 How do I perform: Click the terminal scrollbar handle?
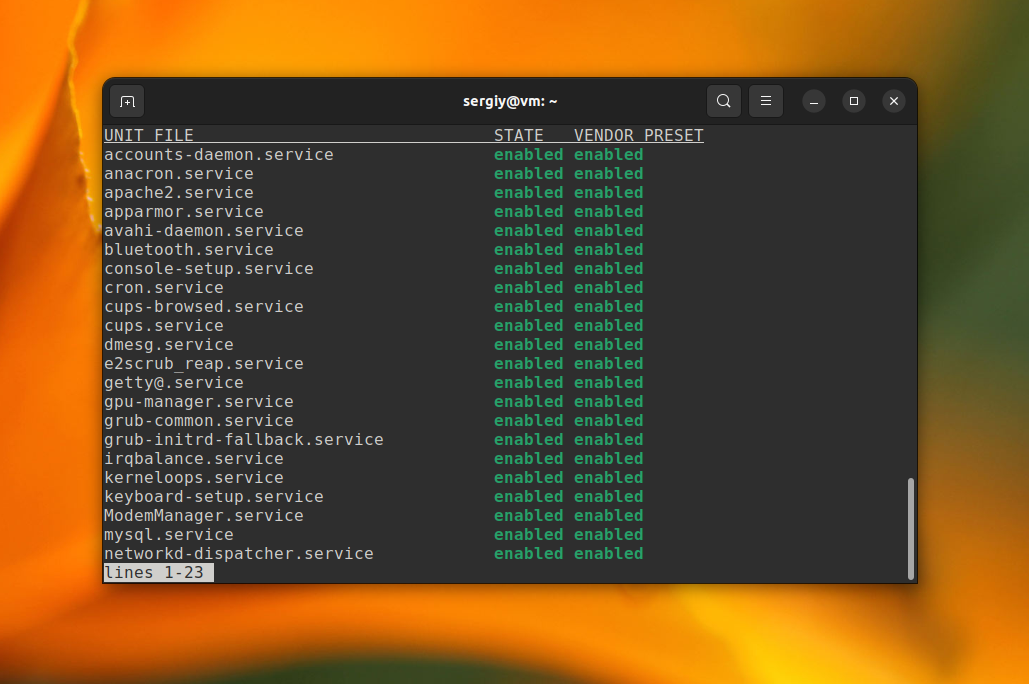[910, 528]
